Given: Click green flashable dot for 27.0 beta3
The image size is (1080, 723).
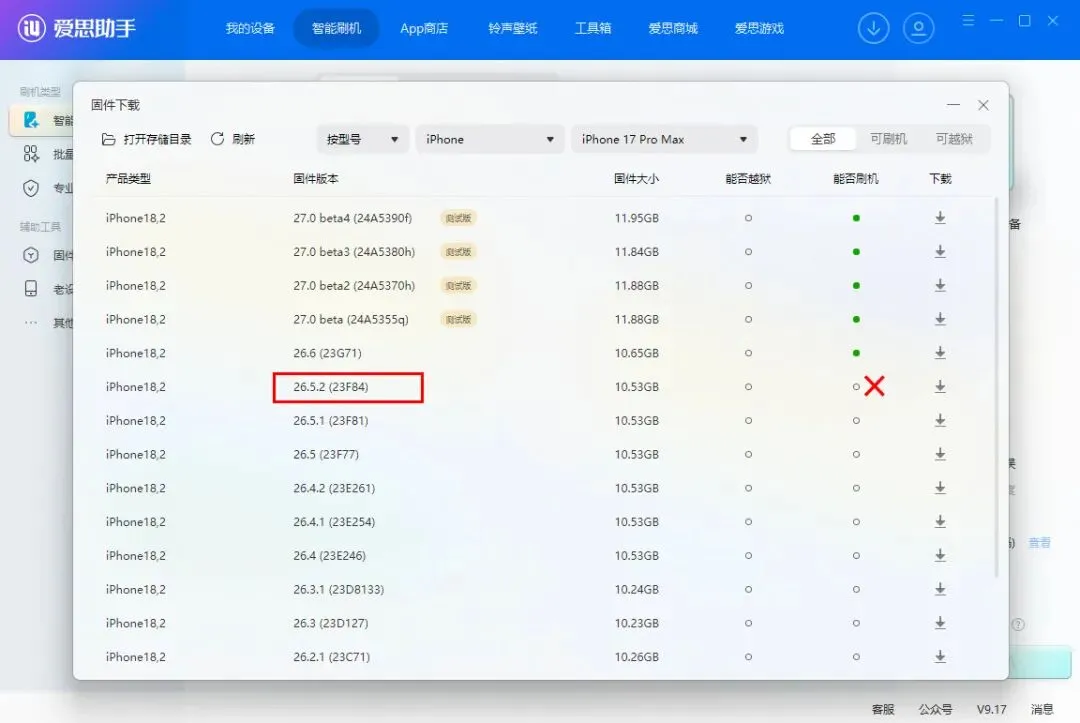Looking at the screenshot, I should 856,251.
